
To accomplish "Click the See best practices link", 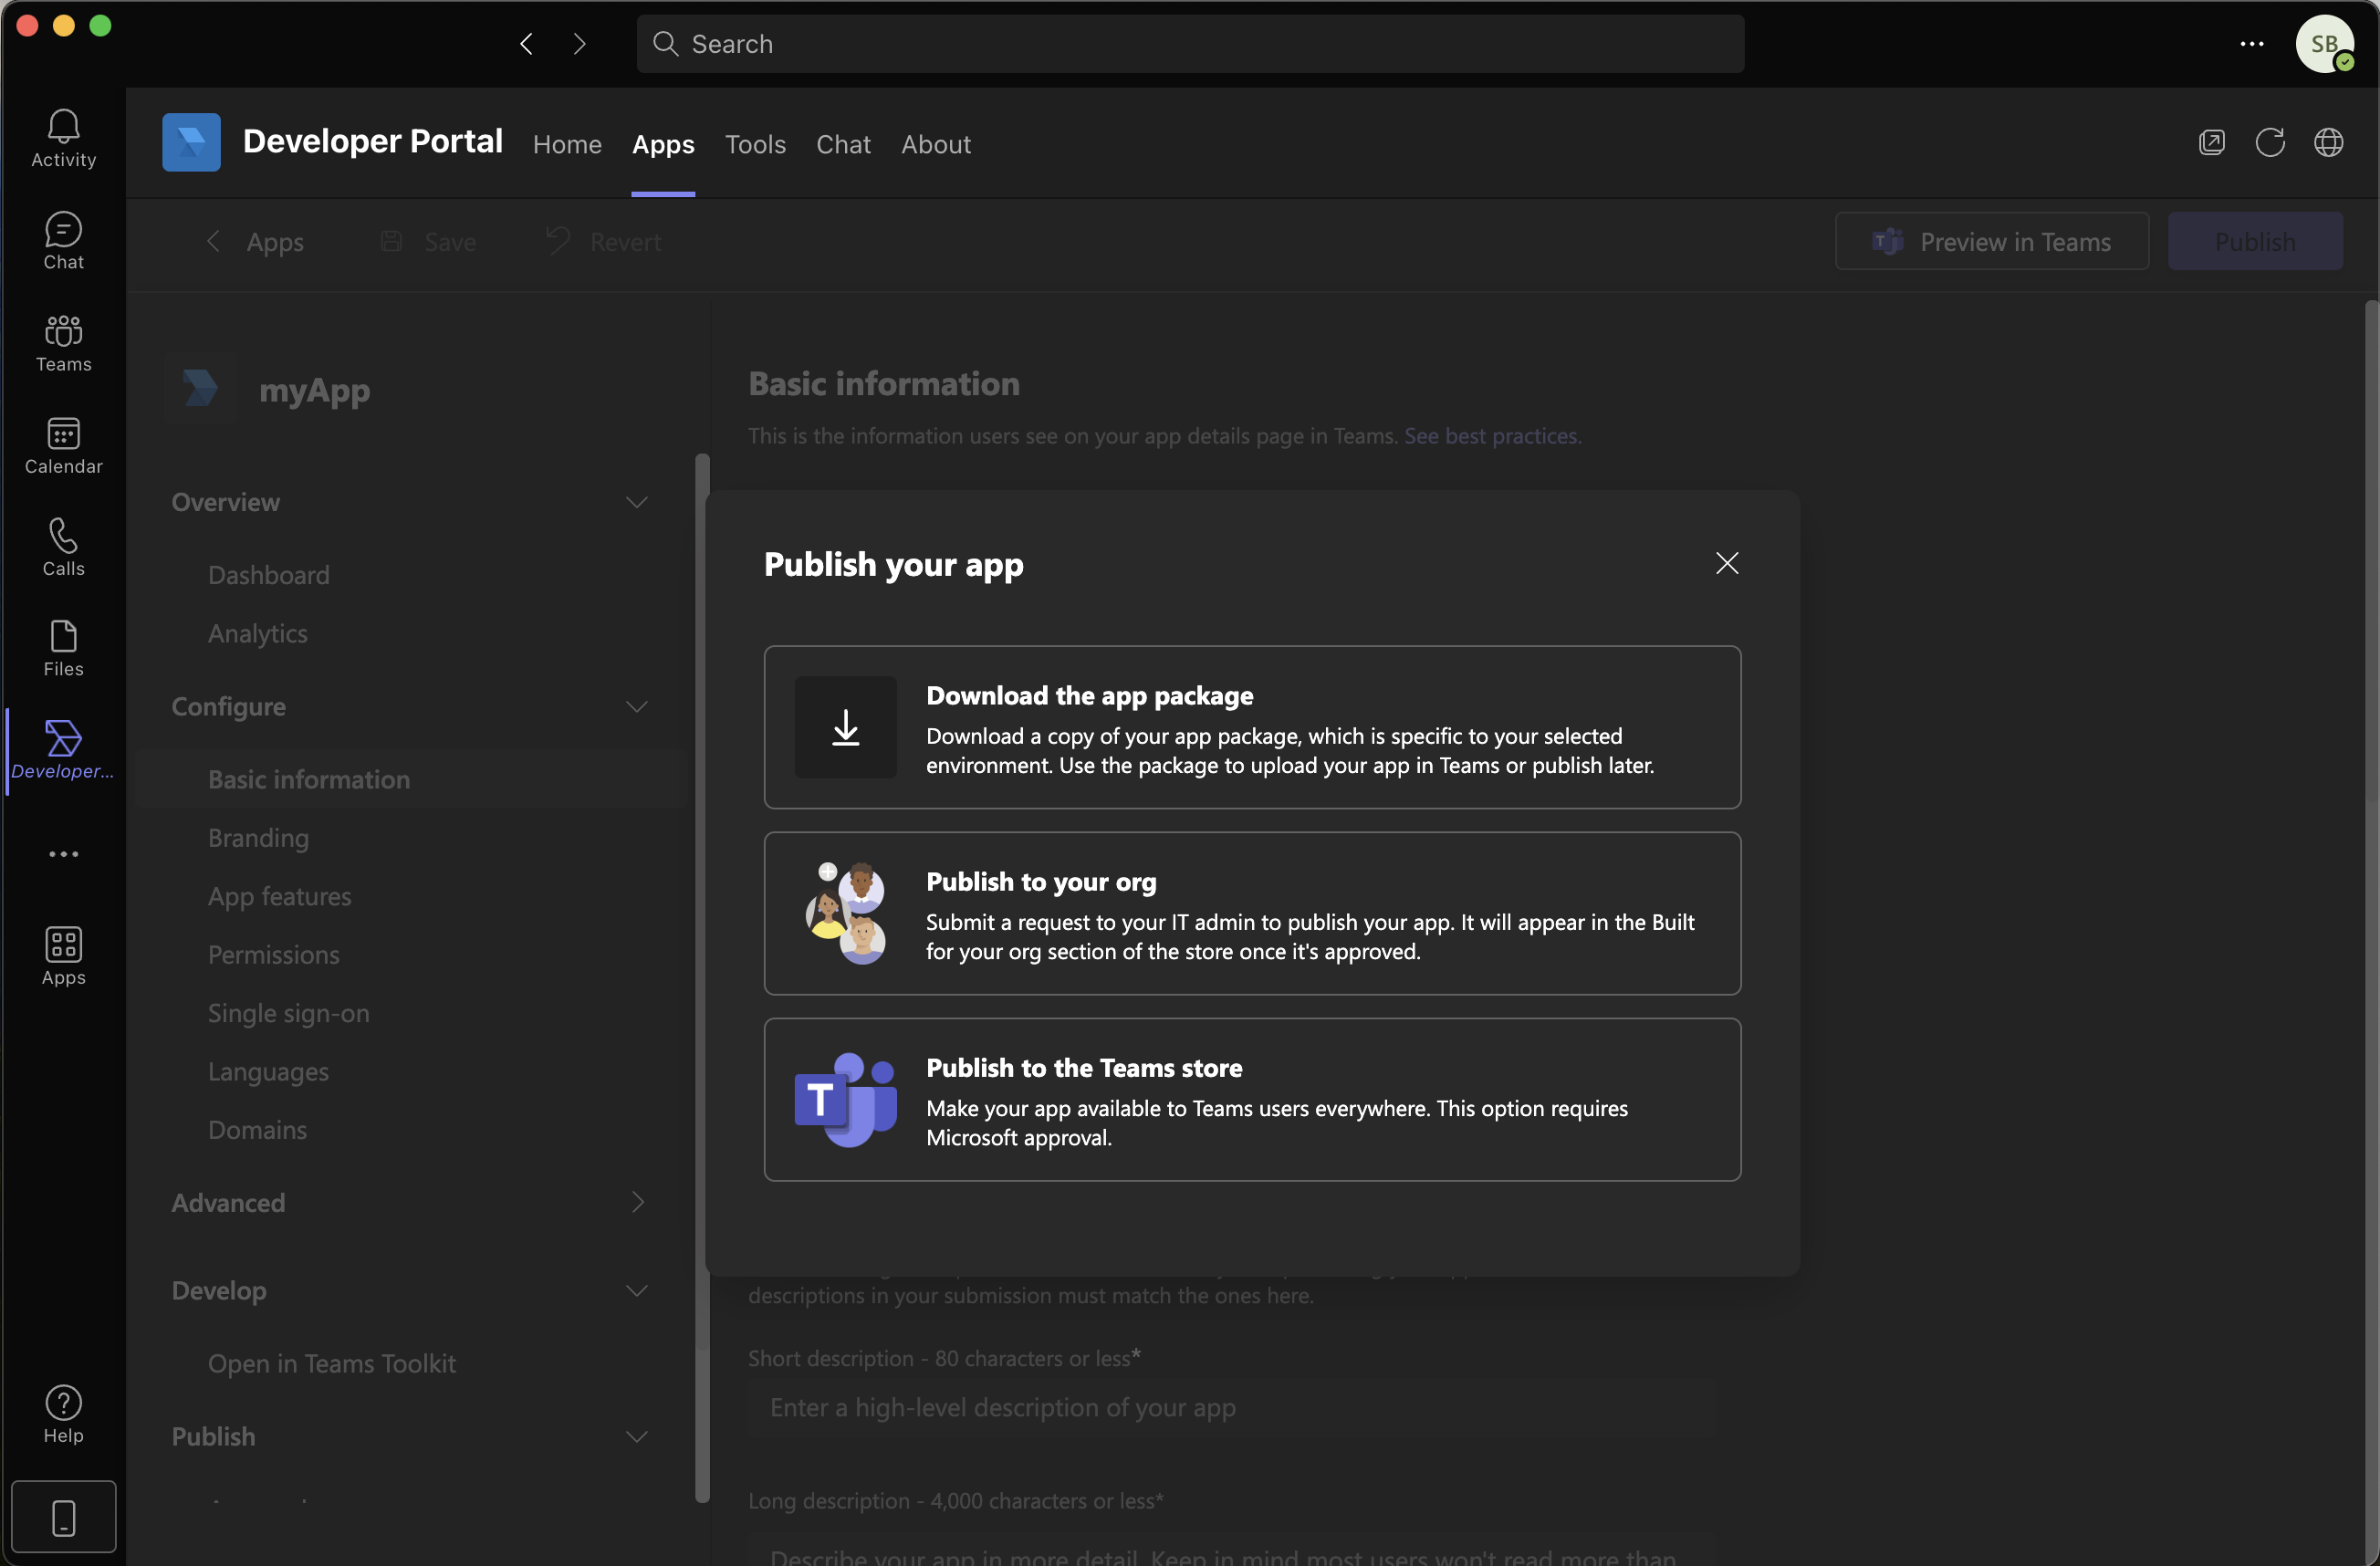I will click(1490, 435).
